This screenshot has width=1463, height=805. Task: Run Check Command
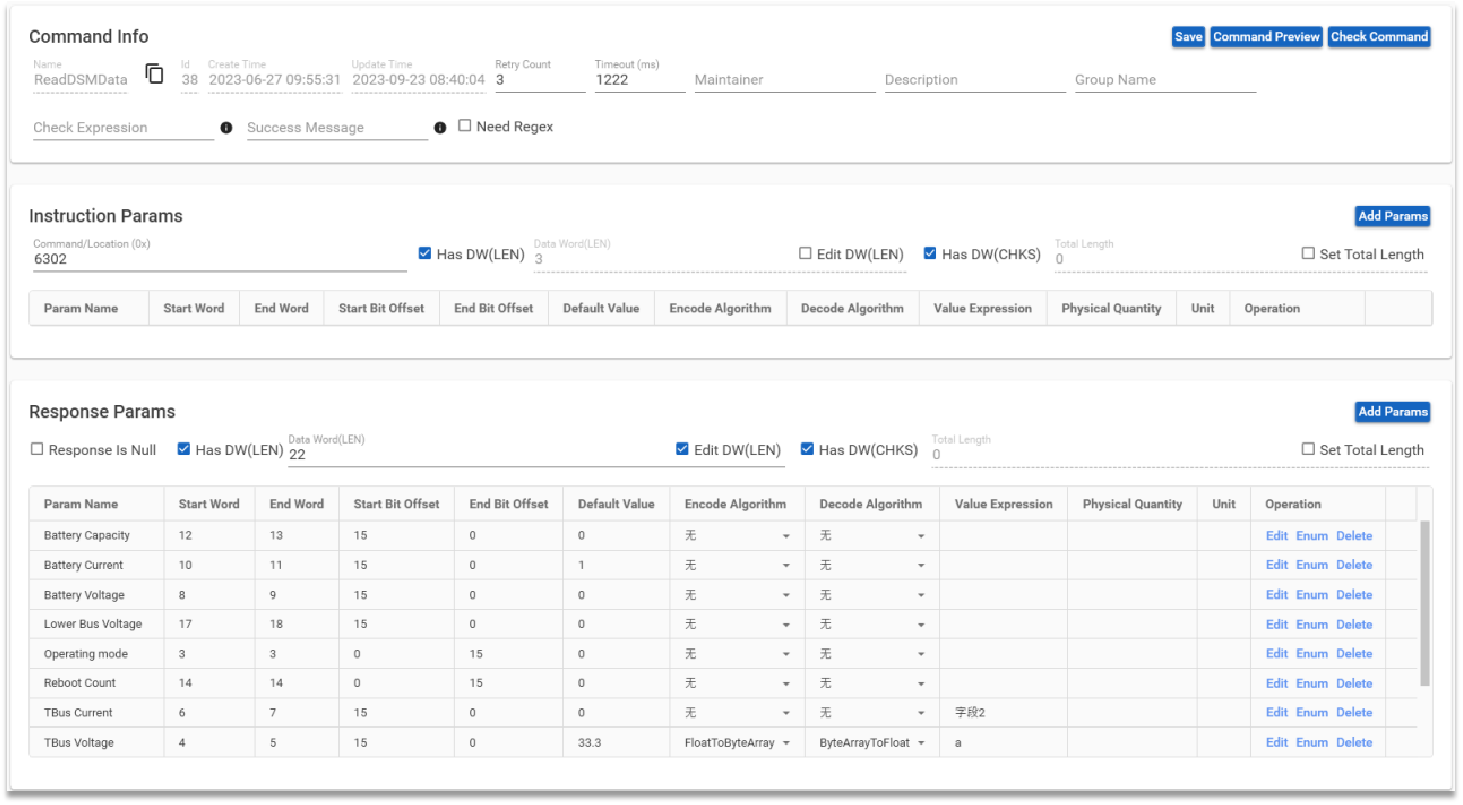coord(1379,37)
